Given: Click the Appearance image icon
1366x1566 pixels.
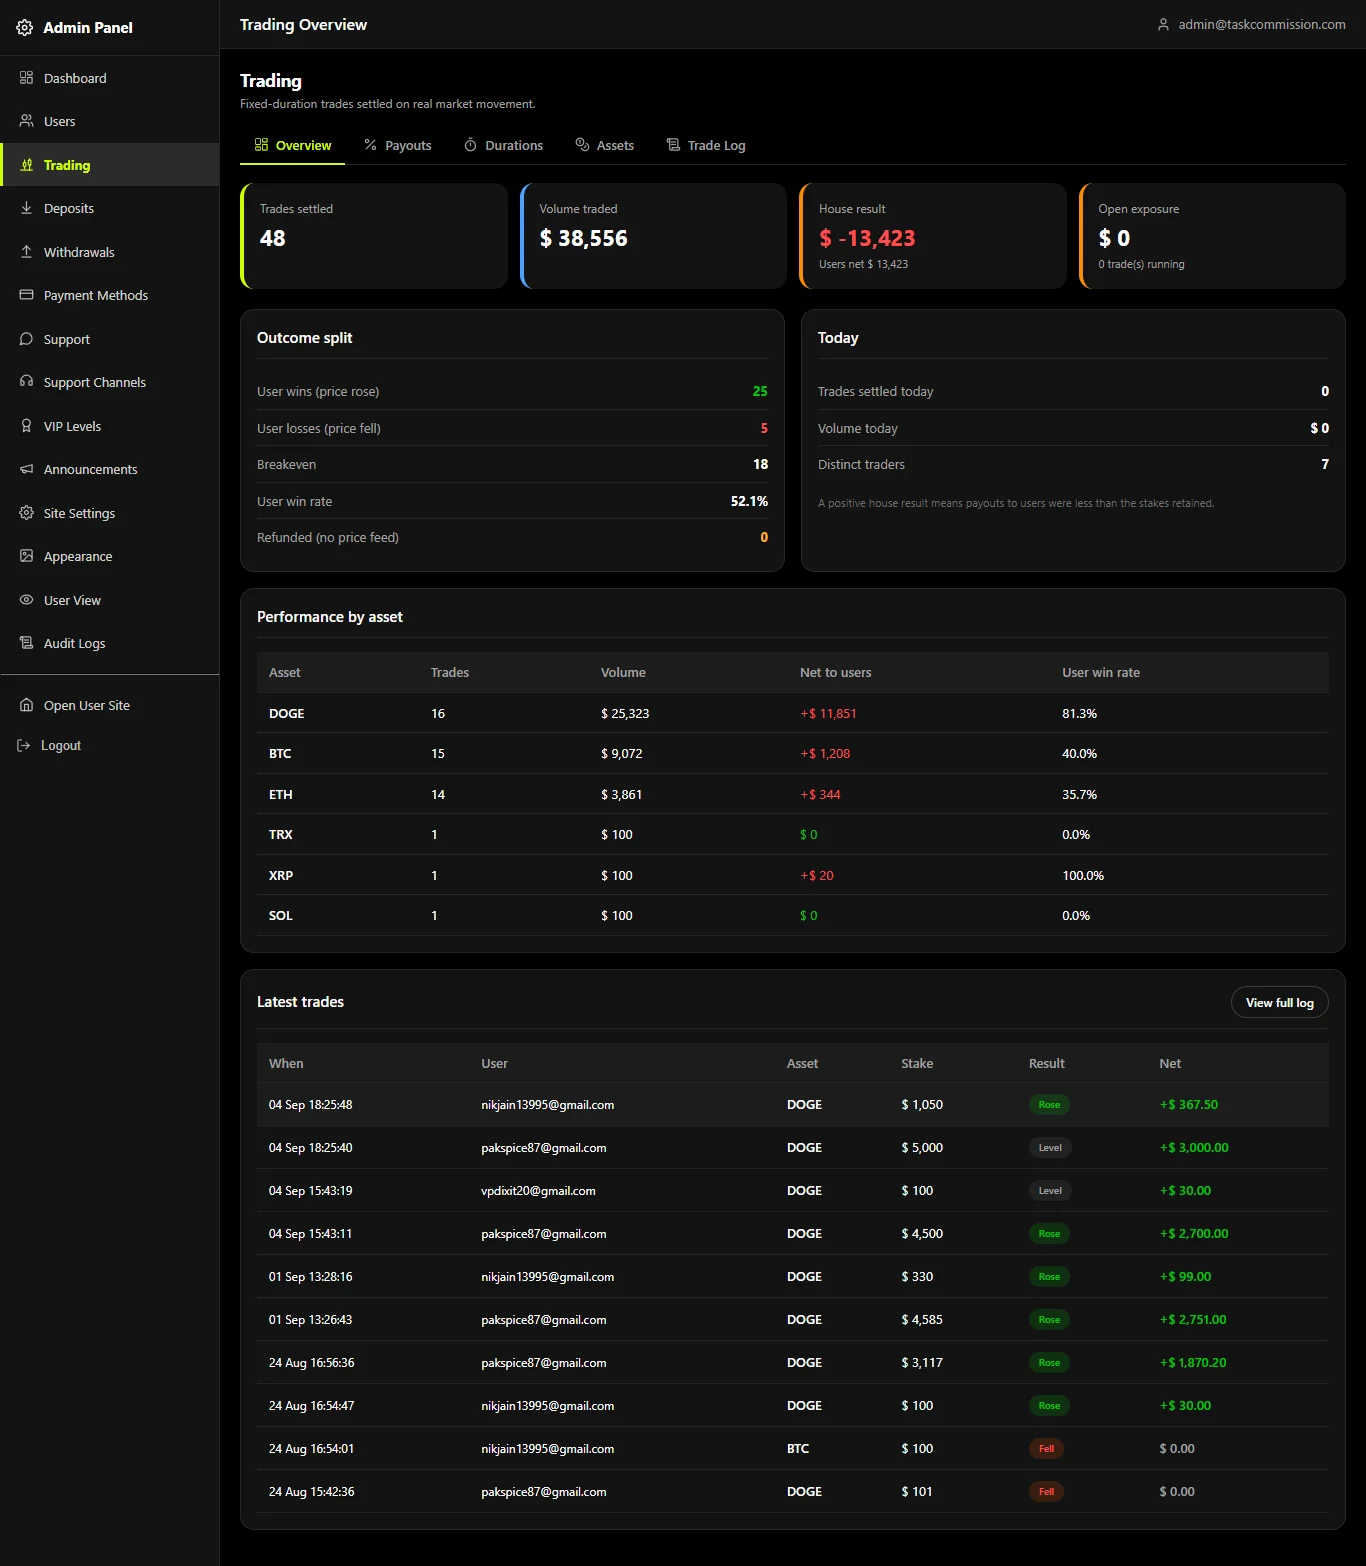Looking at the screenshot, I should [x=27, y=556].
